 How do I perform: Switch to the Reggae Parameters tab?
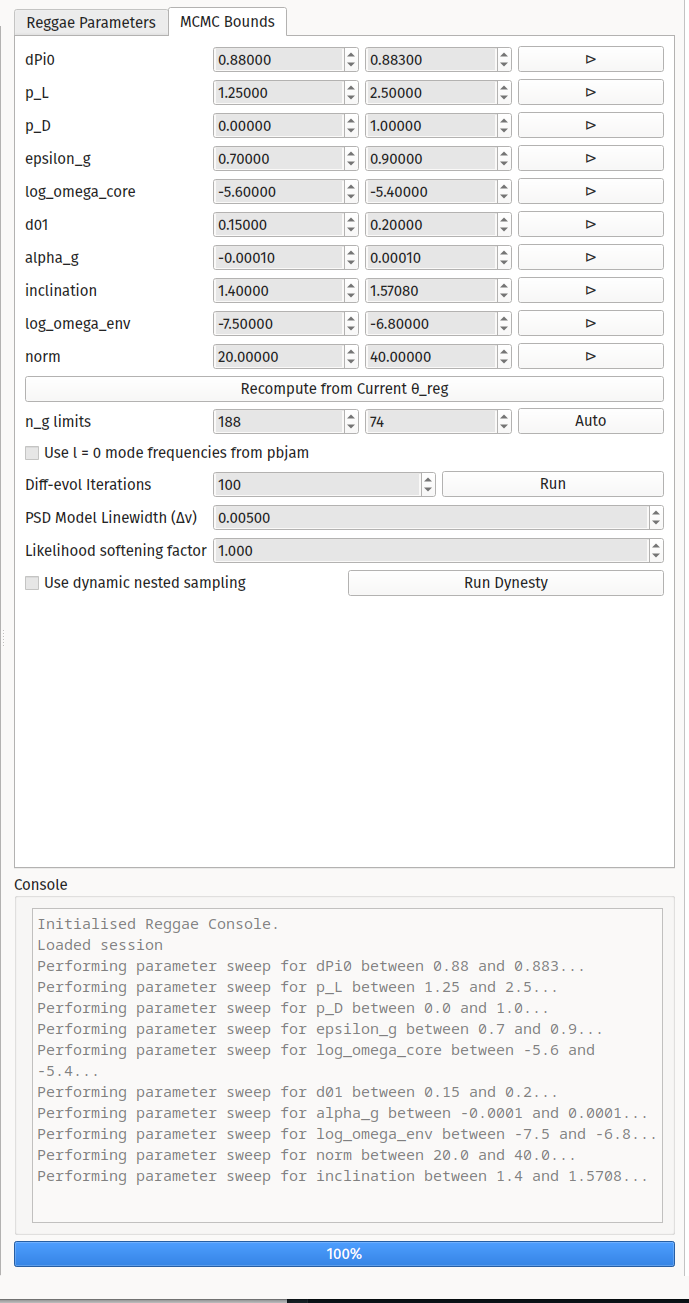tap(91, 22)
